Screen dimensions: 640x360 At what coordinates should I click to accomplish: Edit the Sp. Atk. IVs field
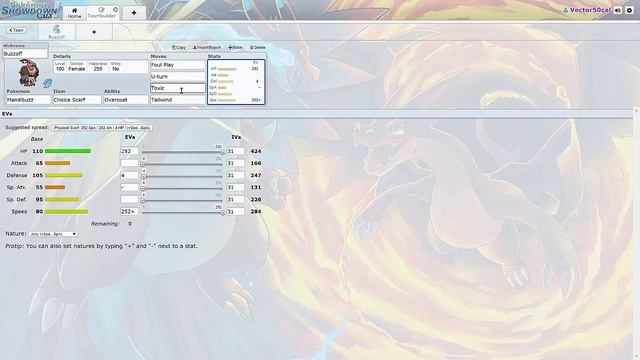236,187
